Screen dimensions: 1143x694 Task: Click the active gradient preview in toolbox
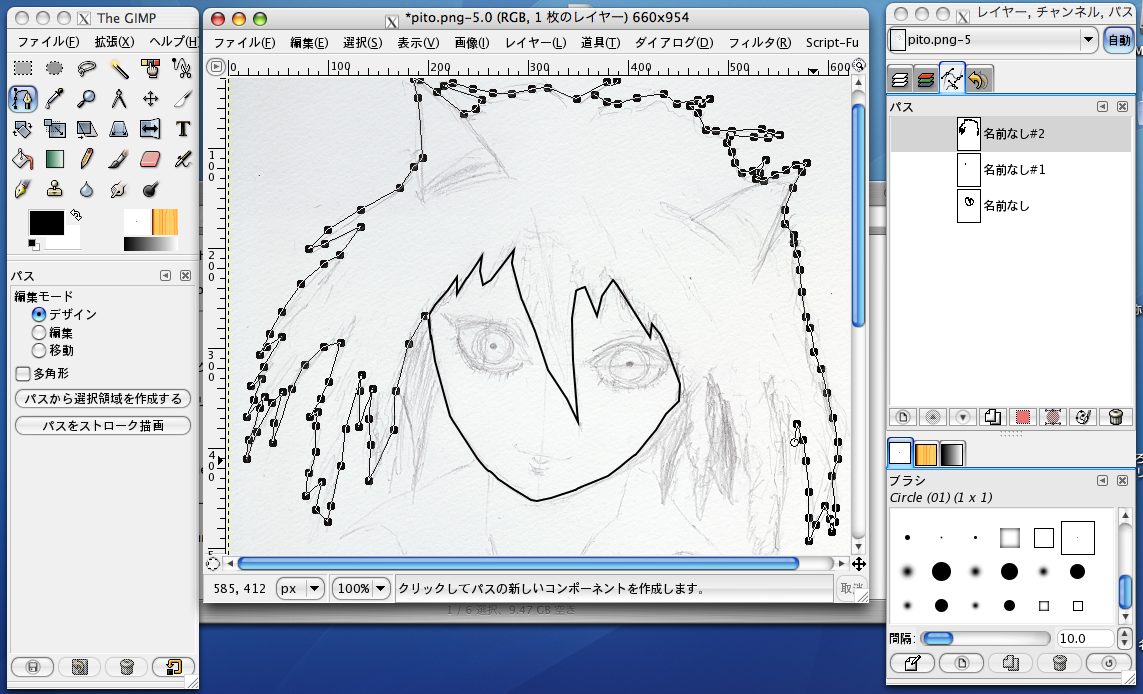(150, 244)
